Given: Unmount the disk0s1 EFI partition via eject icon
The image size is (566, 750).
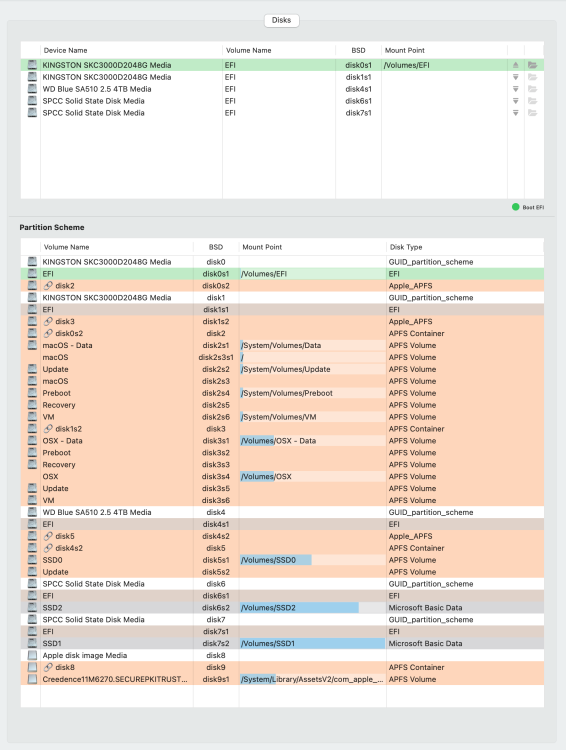Looking at the screenshot, I should coord(515,65).
